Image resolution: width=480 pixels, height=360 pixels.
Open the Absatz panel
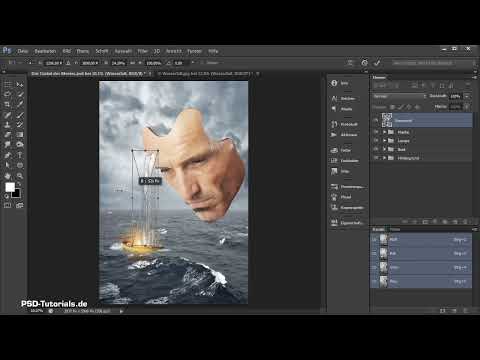click(x=342, y=109)
